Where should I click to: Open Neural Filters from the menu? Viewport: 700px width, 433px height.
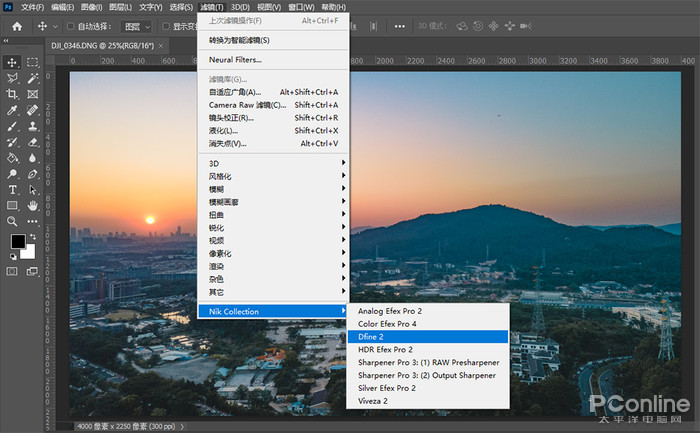[235, 60]
